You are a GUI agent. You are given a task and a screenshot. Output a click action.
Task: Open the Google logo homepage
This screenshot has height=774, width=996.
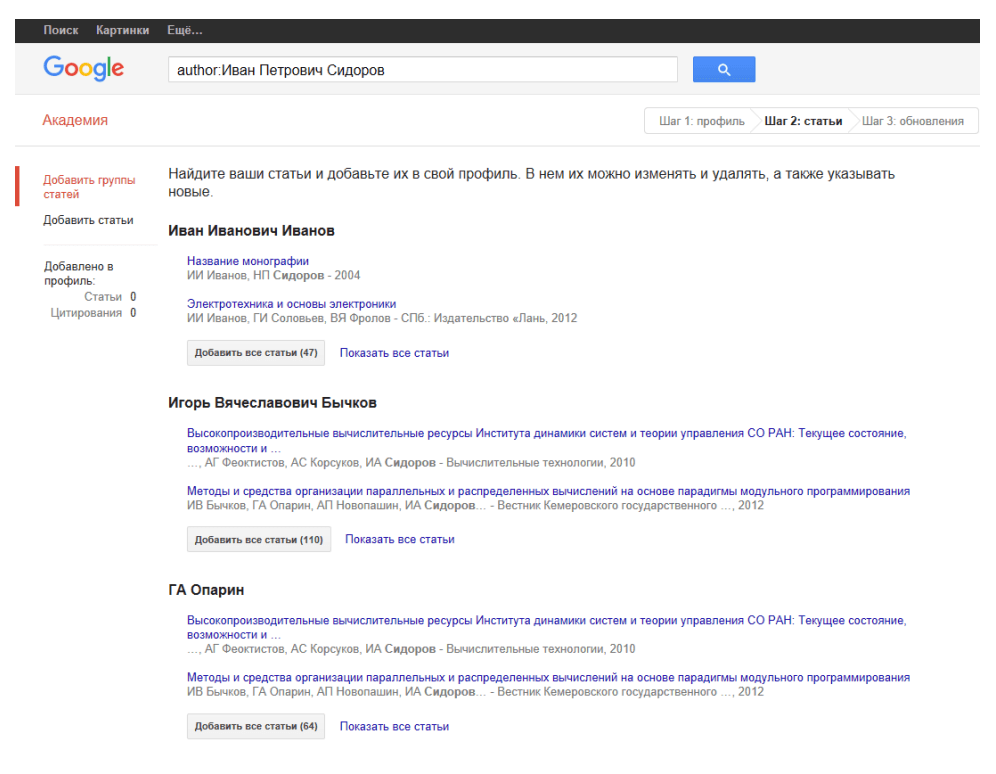coord(83,68)
